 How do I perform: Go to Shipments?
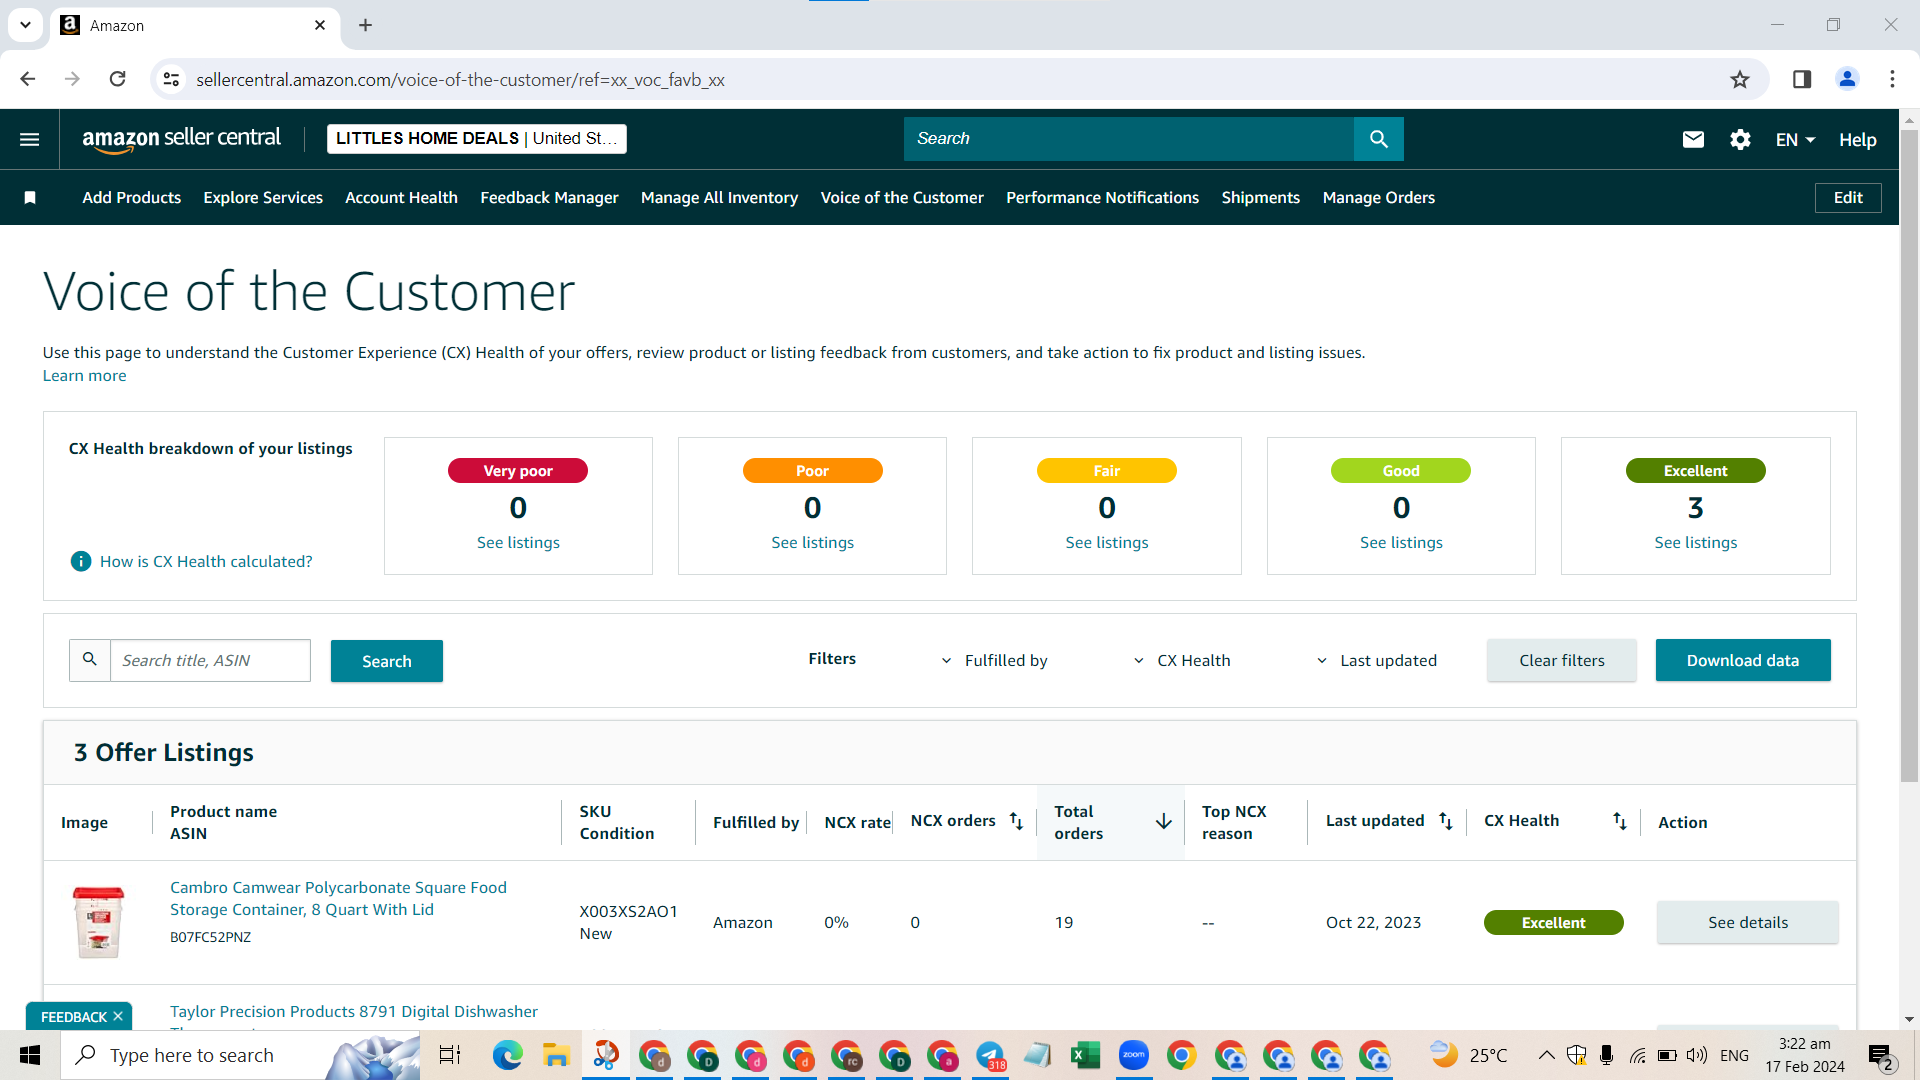point(1260,198)
